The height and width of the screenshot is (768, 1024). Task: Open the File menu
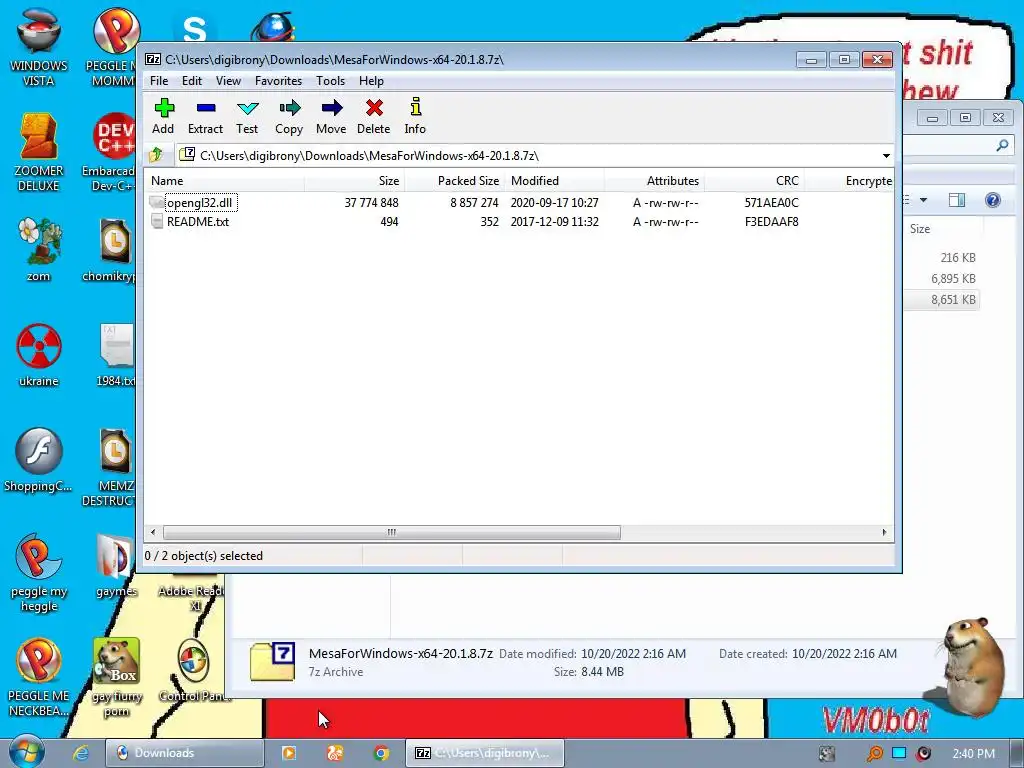coord(159,81)
